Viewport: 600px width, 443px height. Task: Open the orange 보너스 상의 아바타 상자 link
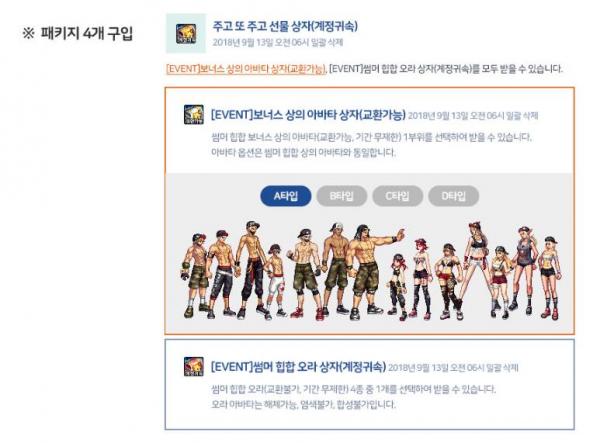246,69
